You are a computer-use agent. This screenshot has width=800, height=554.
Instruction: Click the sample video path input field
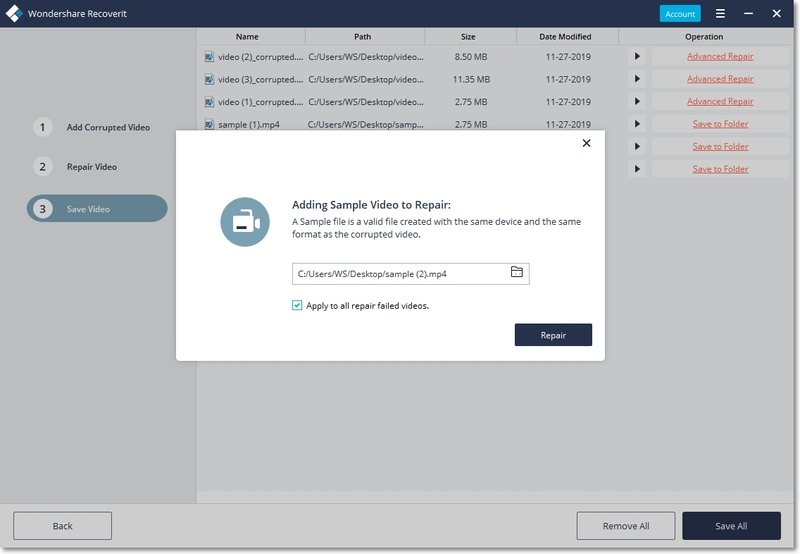click(x=400, y=273)
